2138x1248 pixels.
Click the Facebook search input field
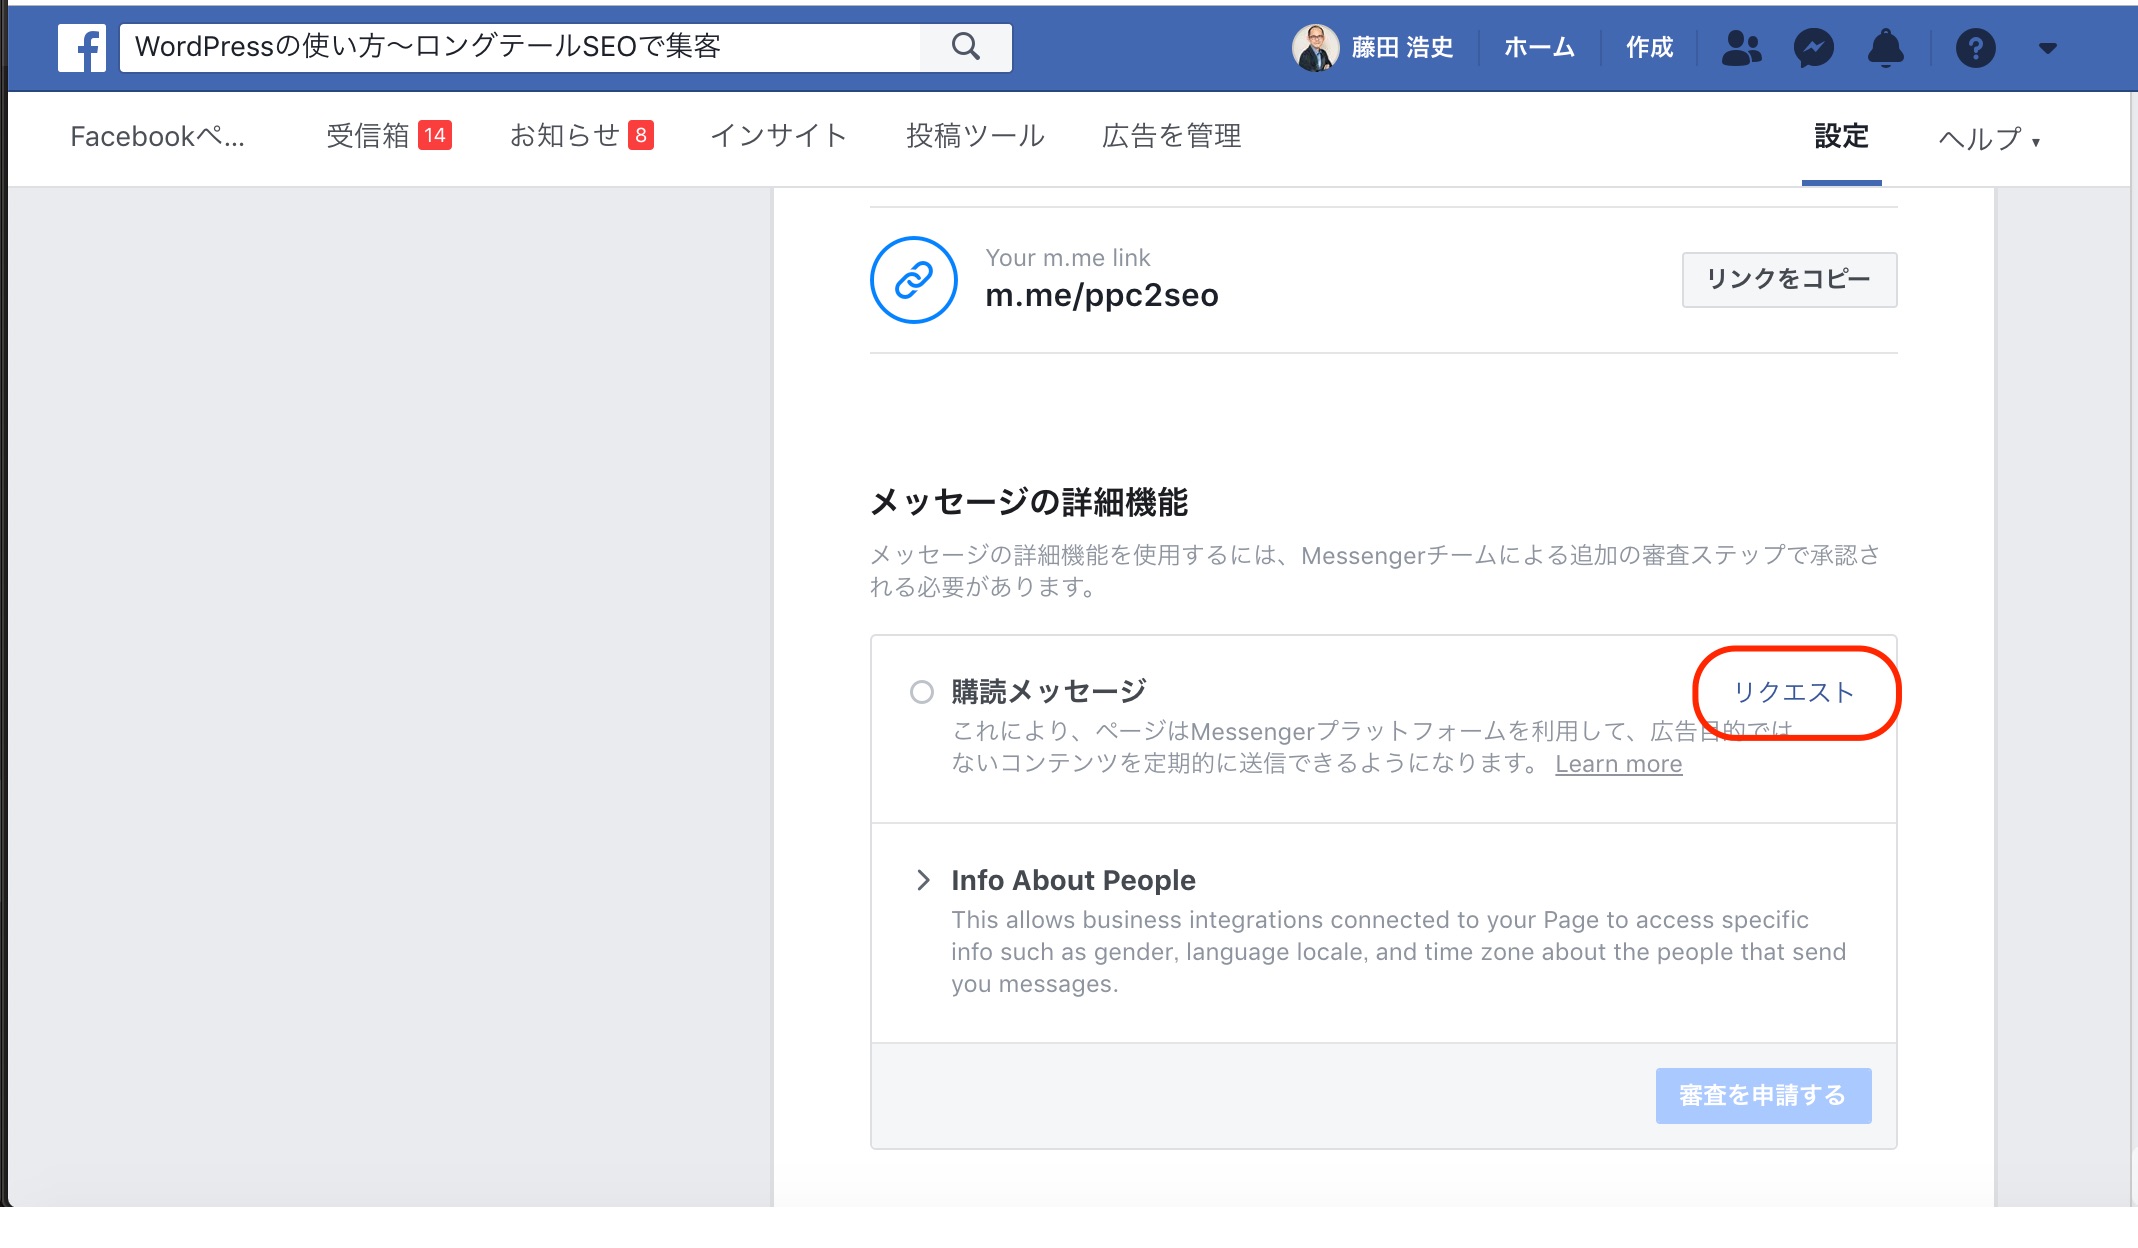coord(520,47)
